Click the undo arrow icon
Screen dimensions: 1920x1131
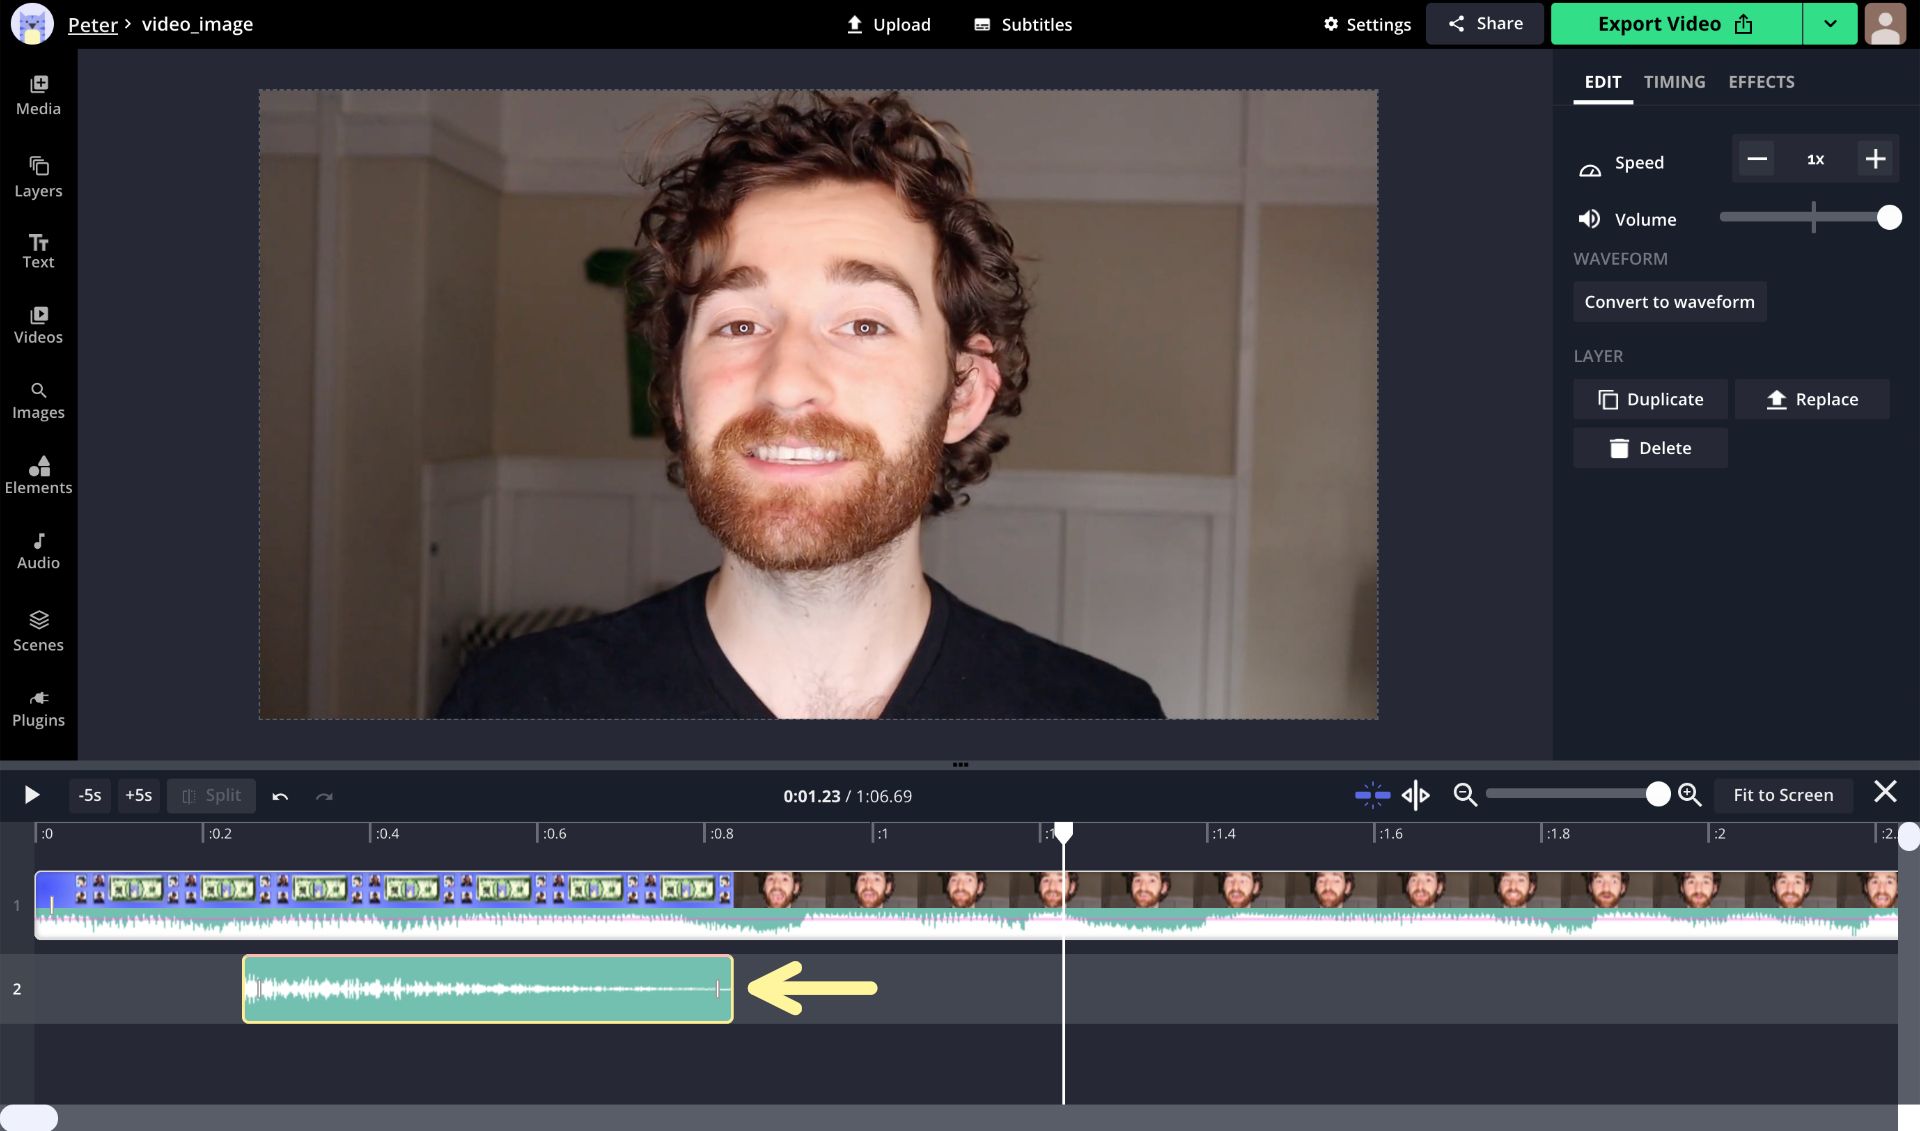pyautogui.click(x=280, y=796)
